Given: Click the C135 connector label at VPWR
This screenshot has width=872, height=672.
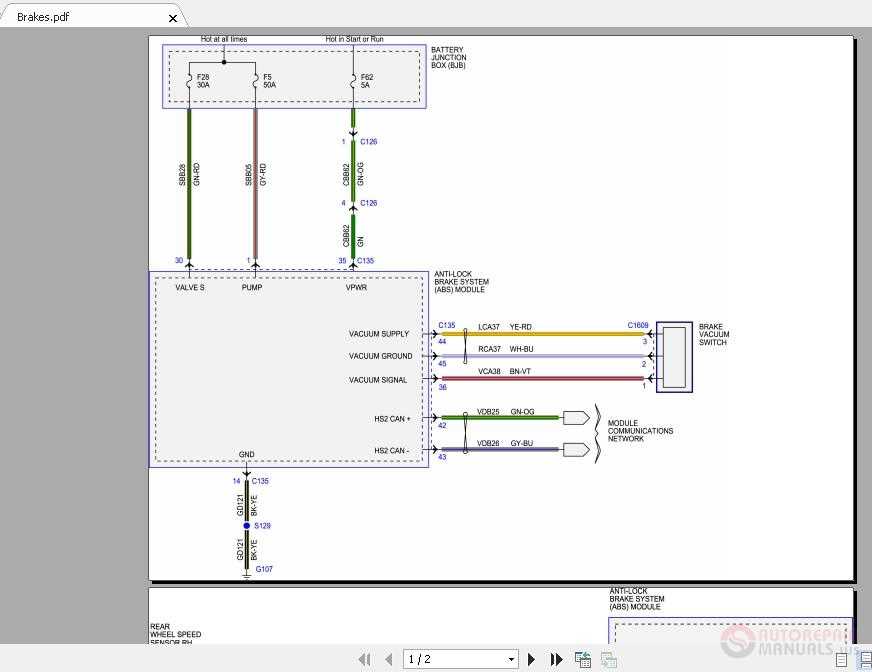Looking at the screenshot, I should [365, 260].
